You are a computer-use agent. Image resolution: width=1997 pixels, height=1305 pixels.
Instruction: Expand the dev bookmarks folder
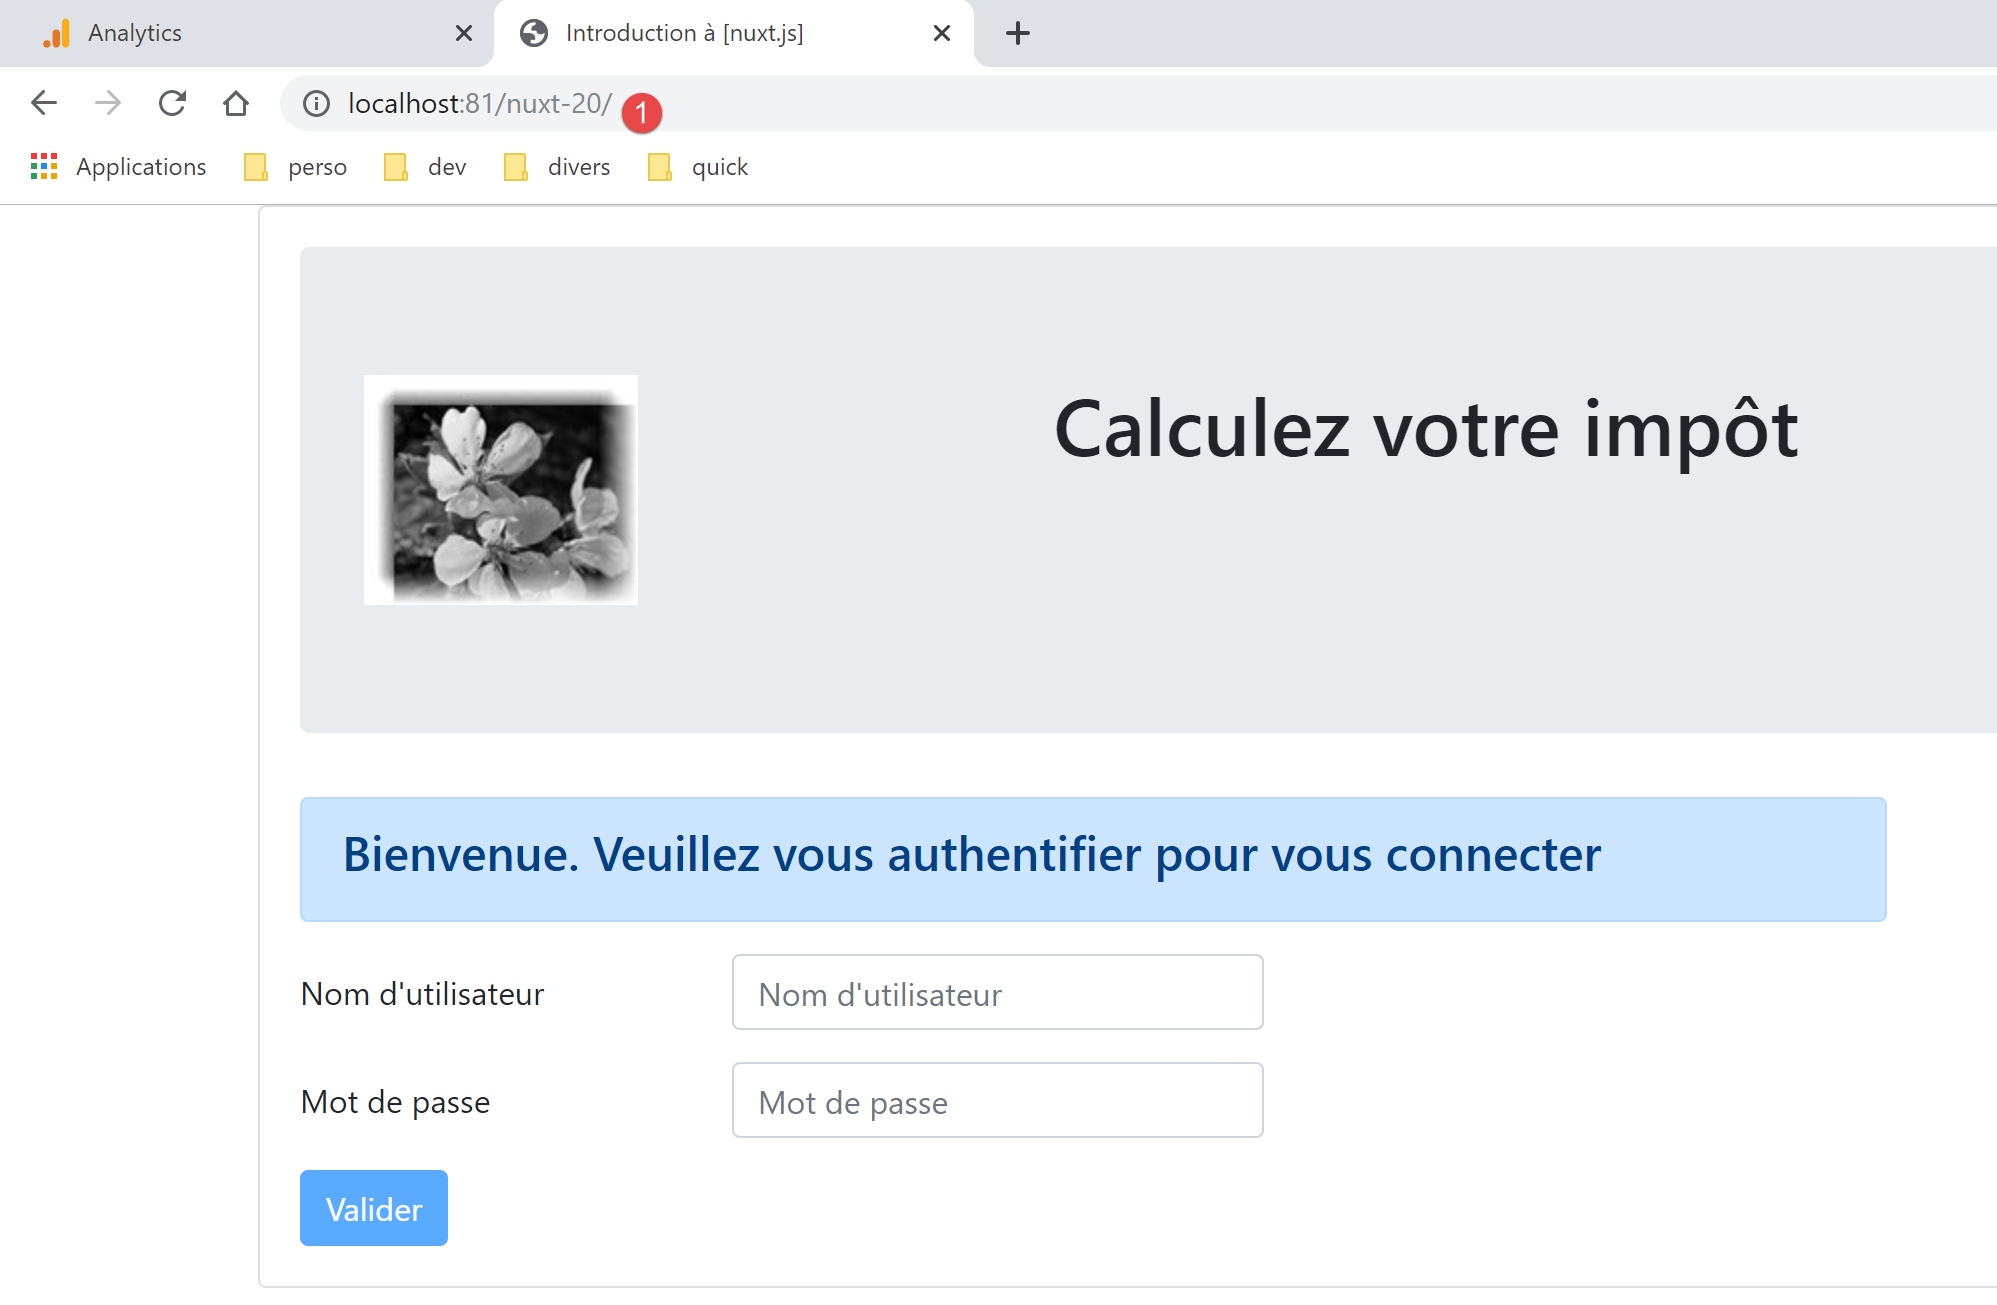point(426,167)
